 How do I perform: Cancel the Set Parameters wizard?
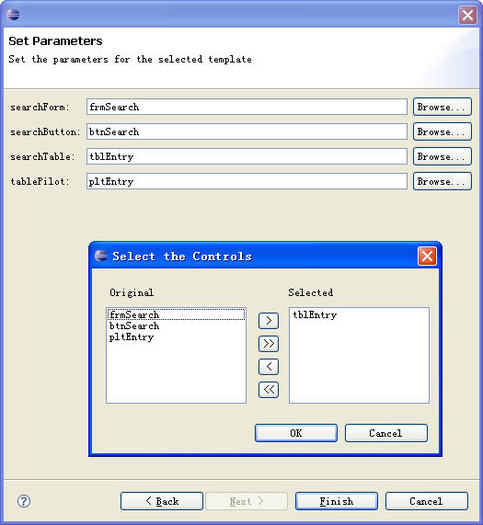(x=426, y=501)
